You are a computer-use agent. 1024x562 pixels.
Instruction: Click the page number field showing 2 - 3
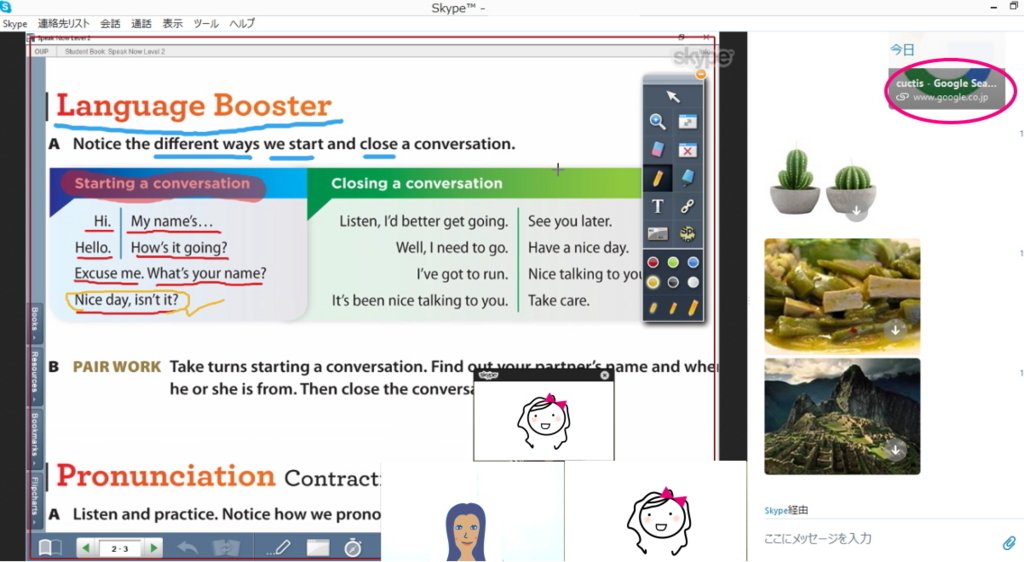120,548
